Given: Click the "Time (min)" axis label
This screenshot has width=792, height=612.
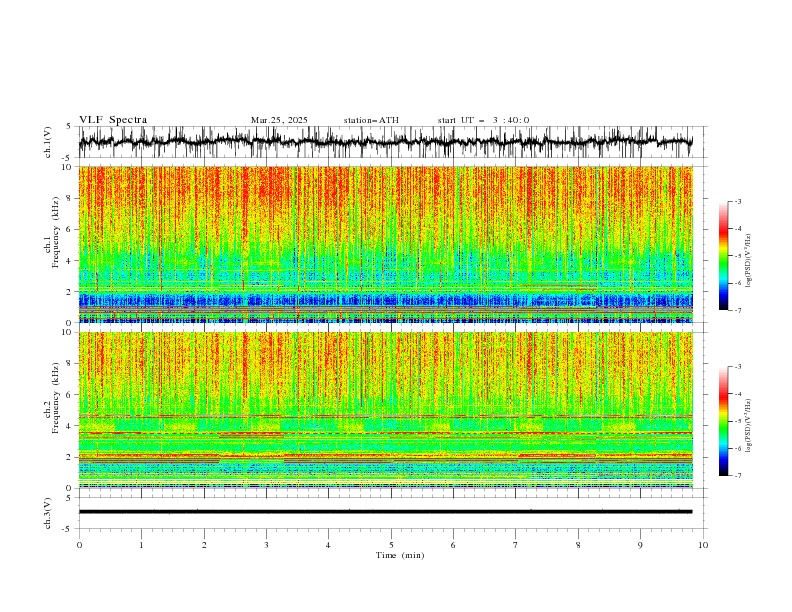Looking at the screenshot, I should coord(400,555).
